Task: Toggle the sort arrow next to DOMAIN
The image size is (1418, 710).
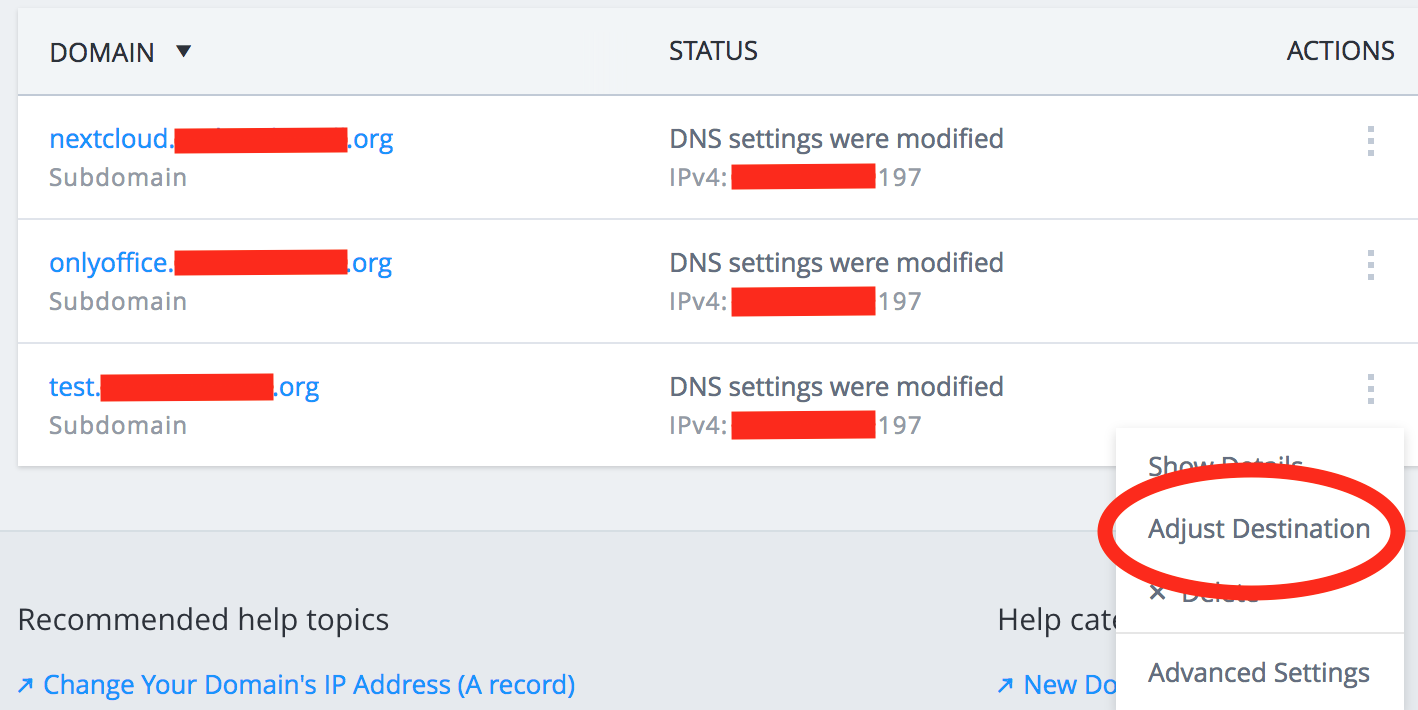Action: point(183,51)
